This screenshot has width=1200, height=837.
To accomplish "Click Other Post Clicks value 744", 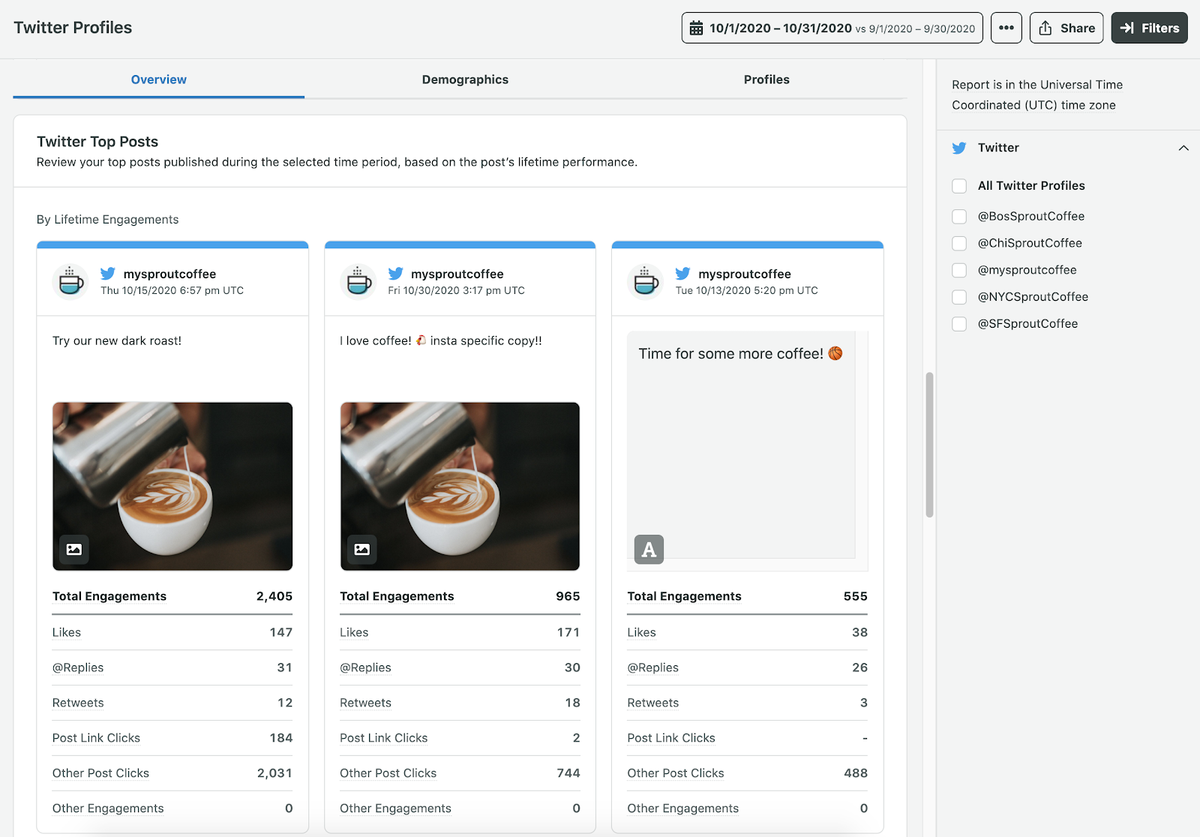I will [569, 773].
